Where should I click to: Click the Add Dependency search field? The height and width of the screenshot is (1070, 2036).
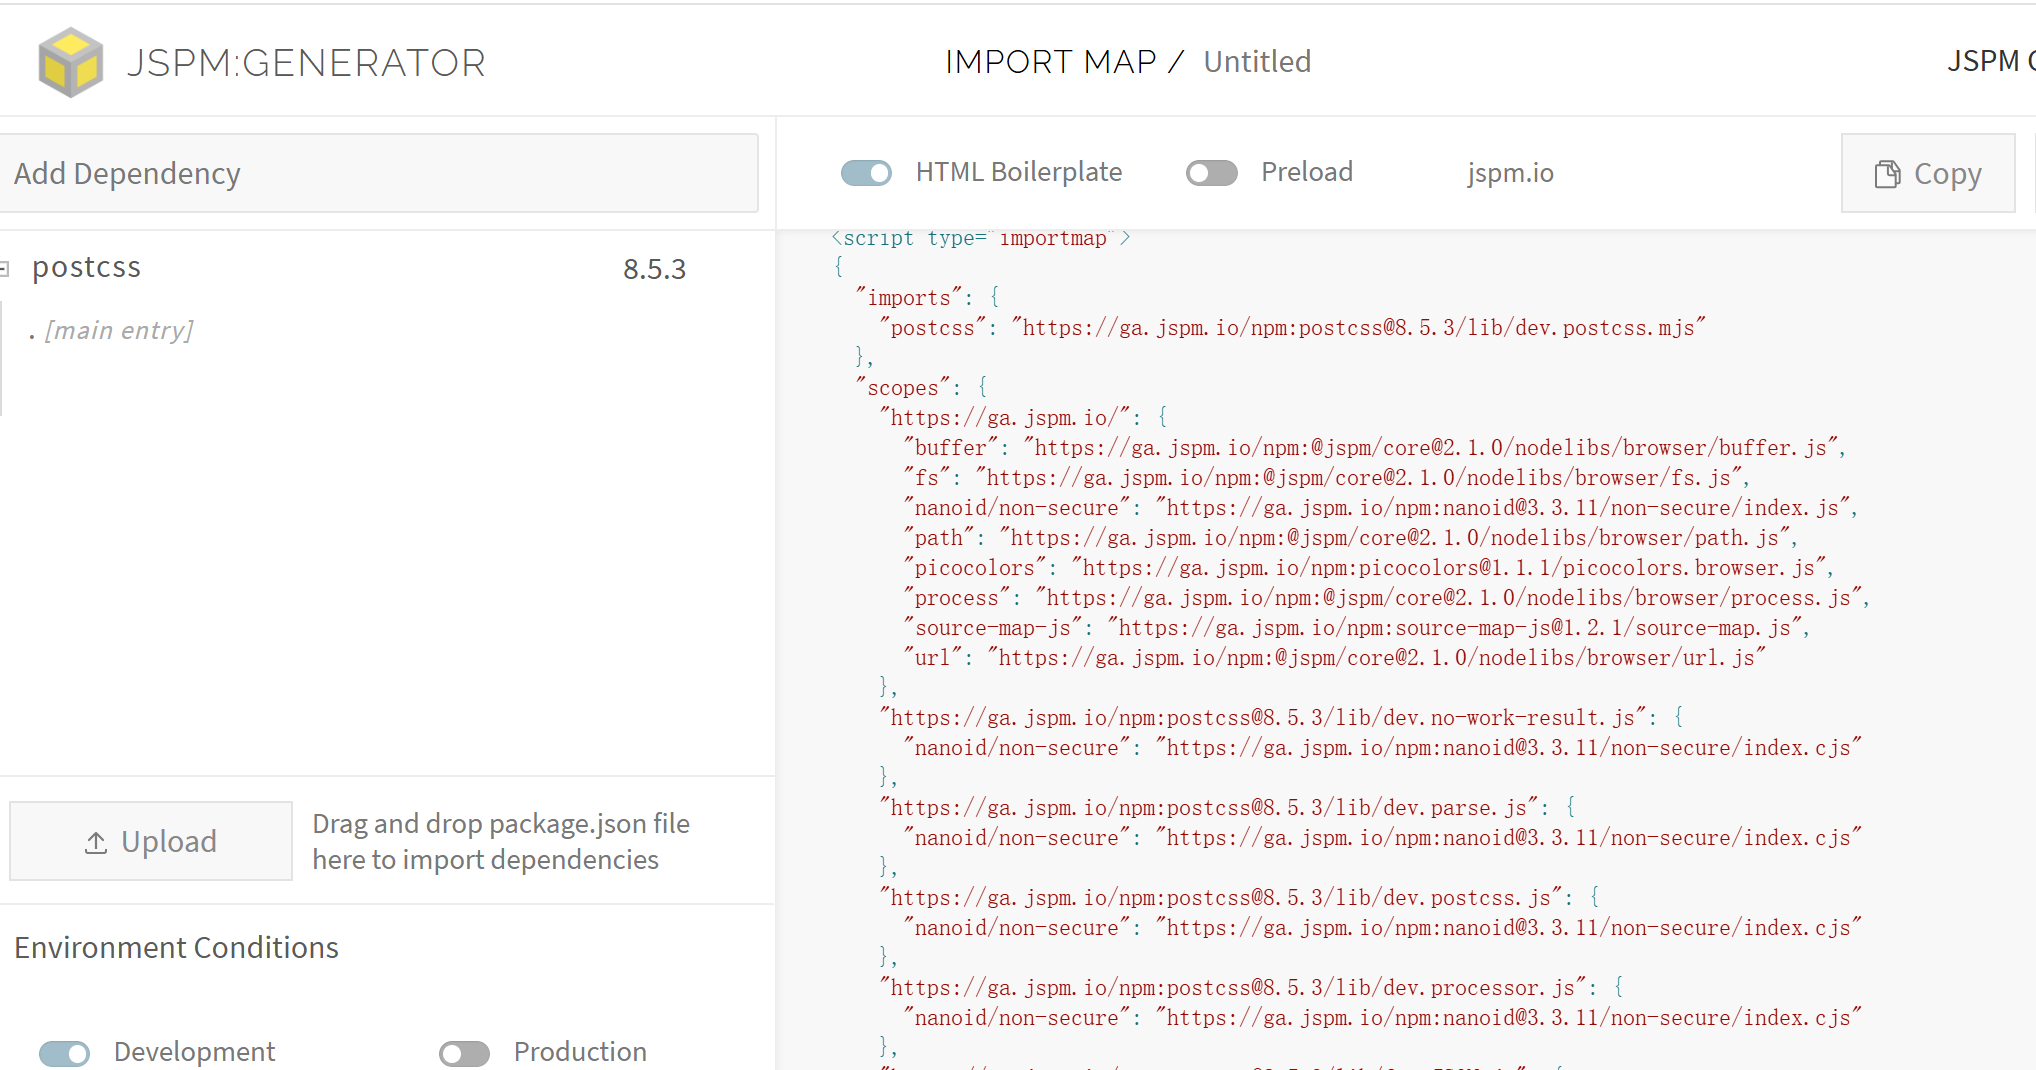pyautogui.click(x=378, y=173)
